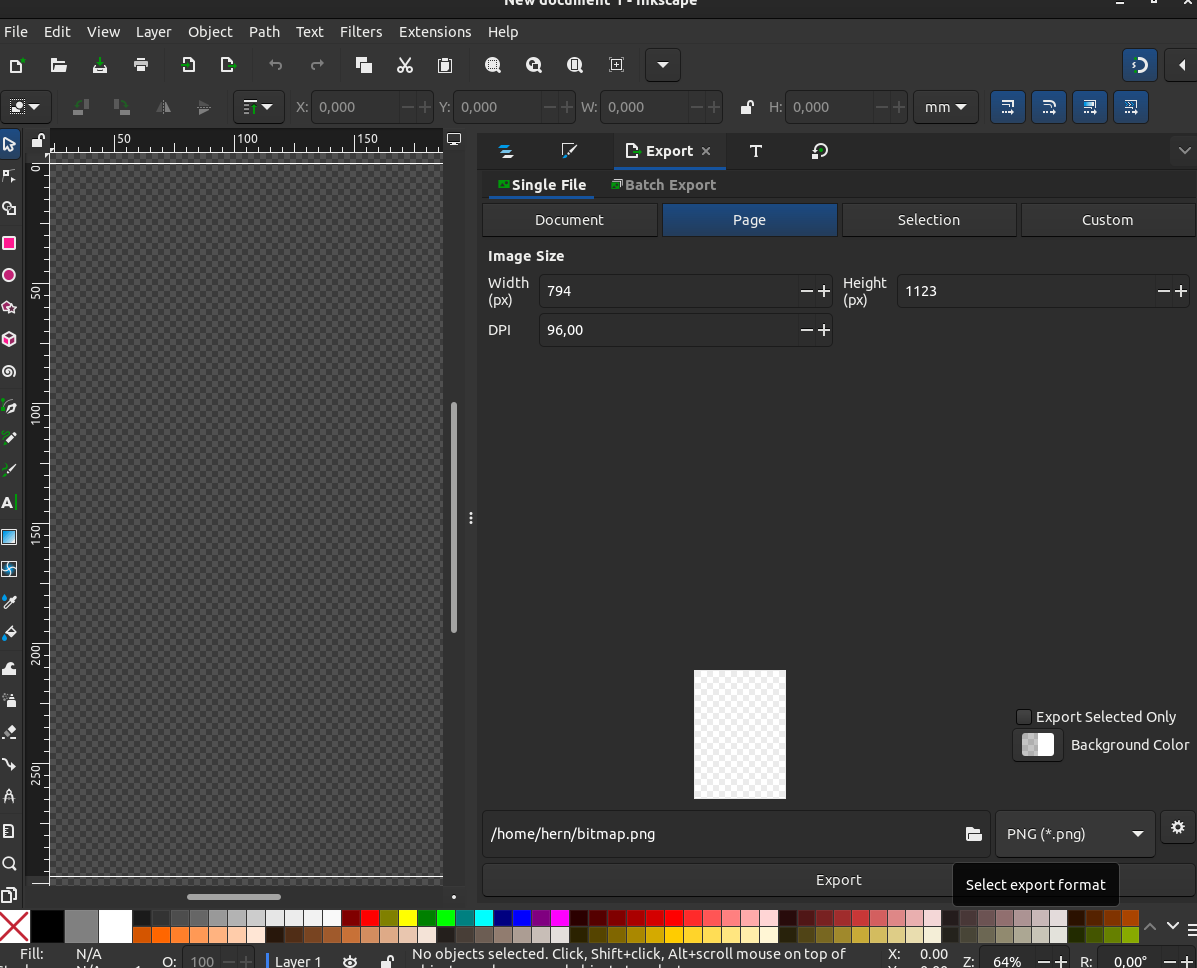Choose Document export area button
This screenshot has width=1197, height=968.
pyautogui.click(x=569, y=220)
